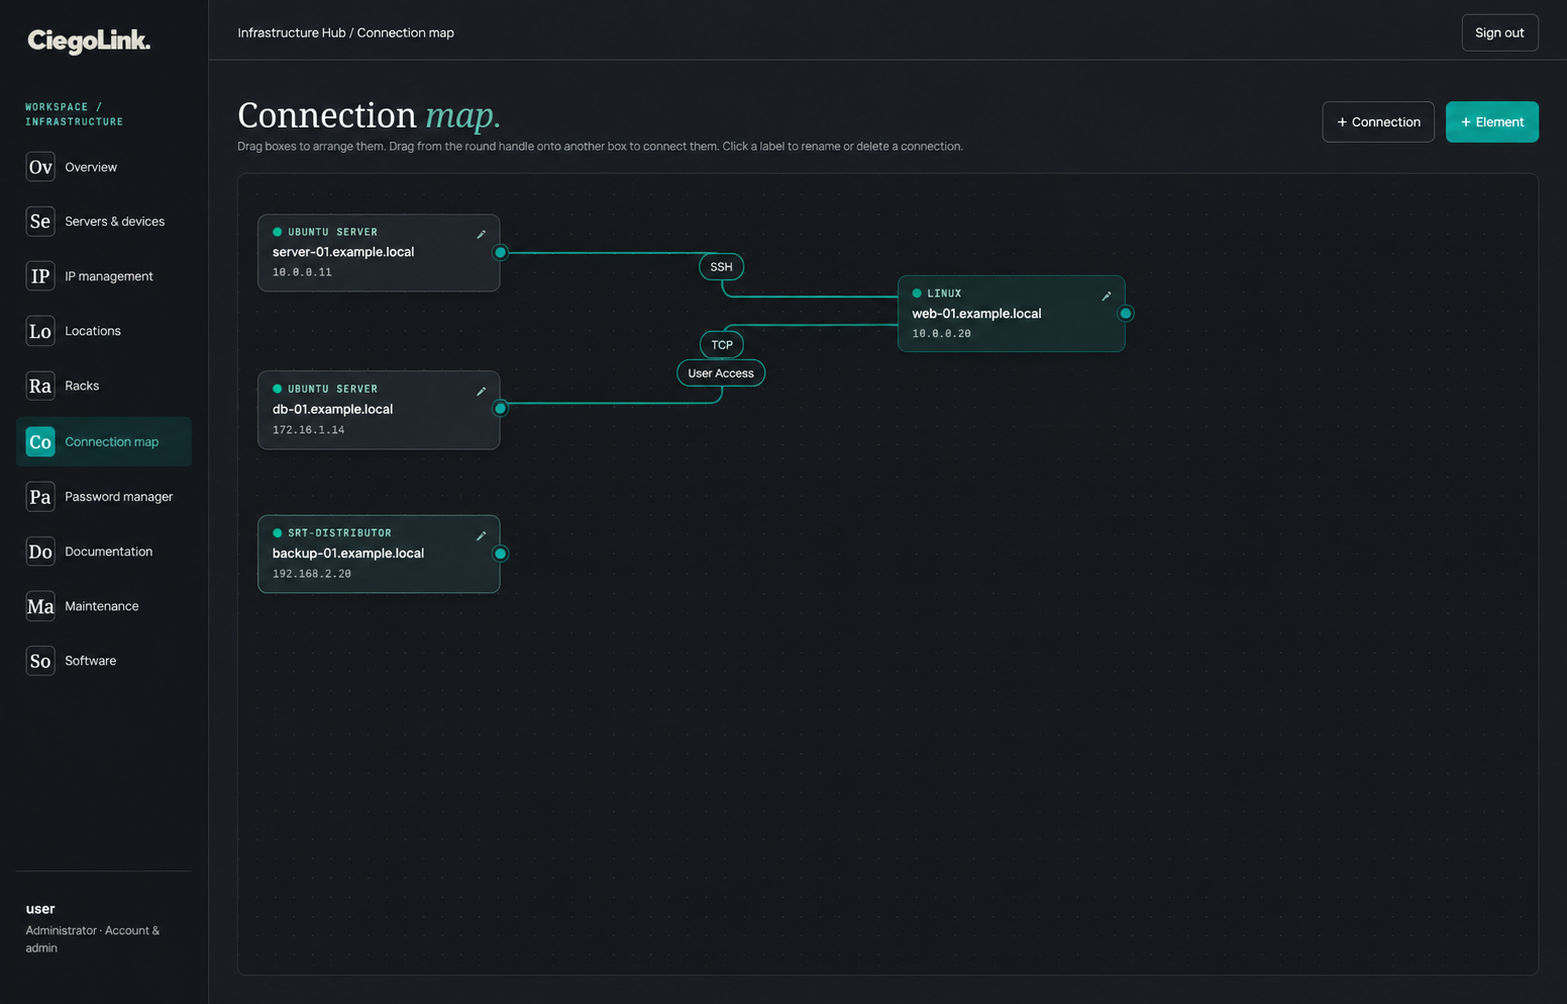
Task: Click the Software 'So' sidebar icon
Action: point(40,661)
